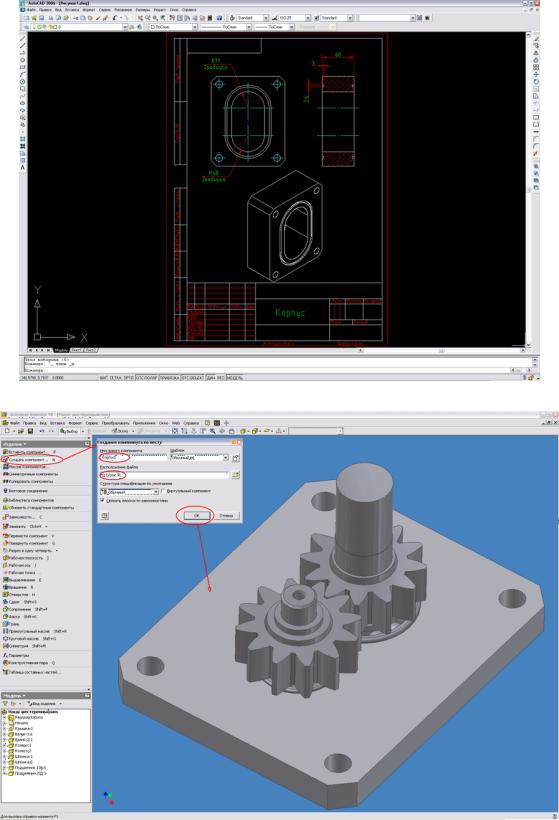559x820 pixels.
Task: Select Симметрия mirror tool
Action: click(x=24, y=645)
